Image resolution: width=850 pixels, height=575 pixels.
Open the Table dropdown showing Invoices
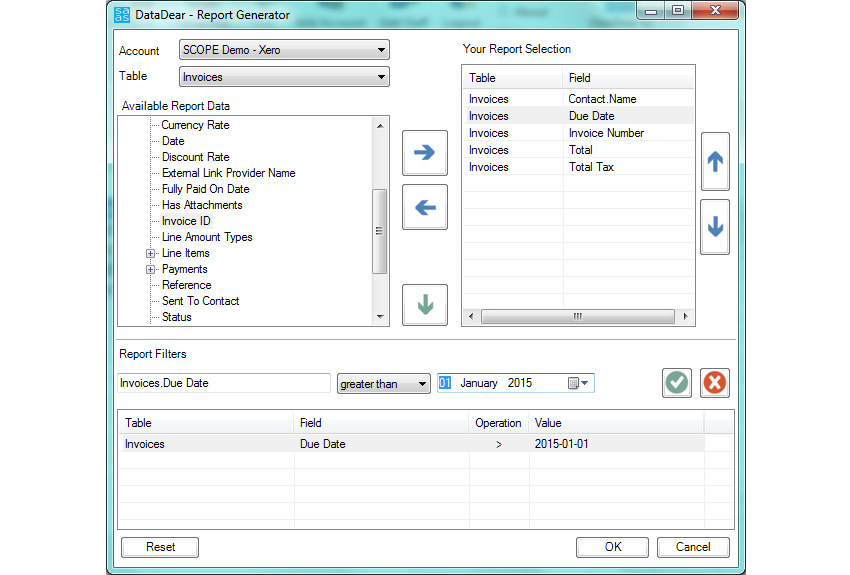(284, 77)
